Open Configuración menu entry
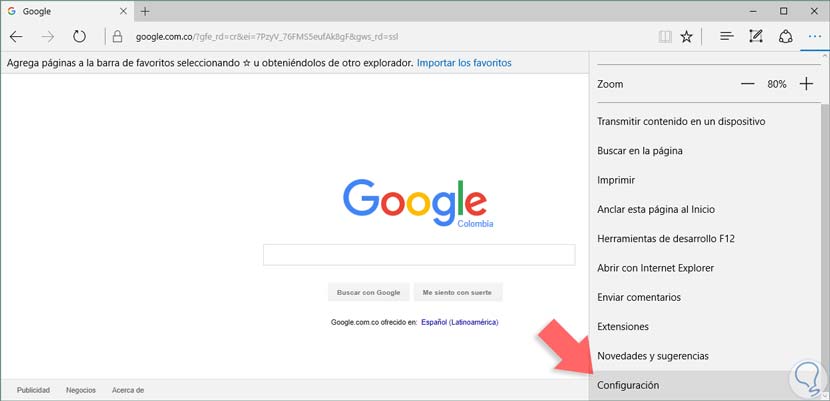Image resolution: width=830 pixels, height=401 pixels. [x=704, y=385]
